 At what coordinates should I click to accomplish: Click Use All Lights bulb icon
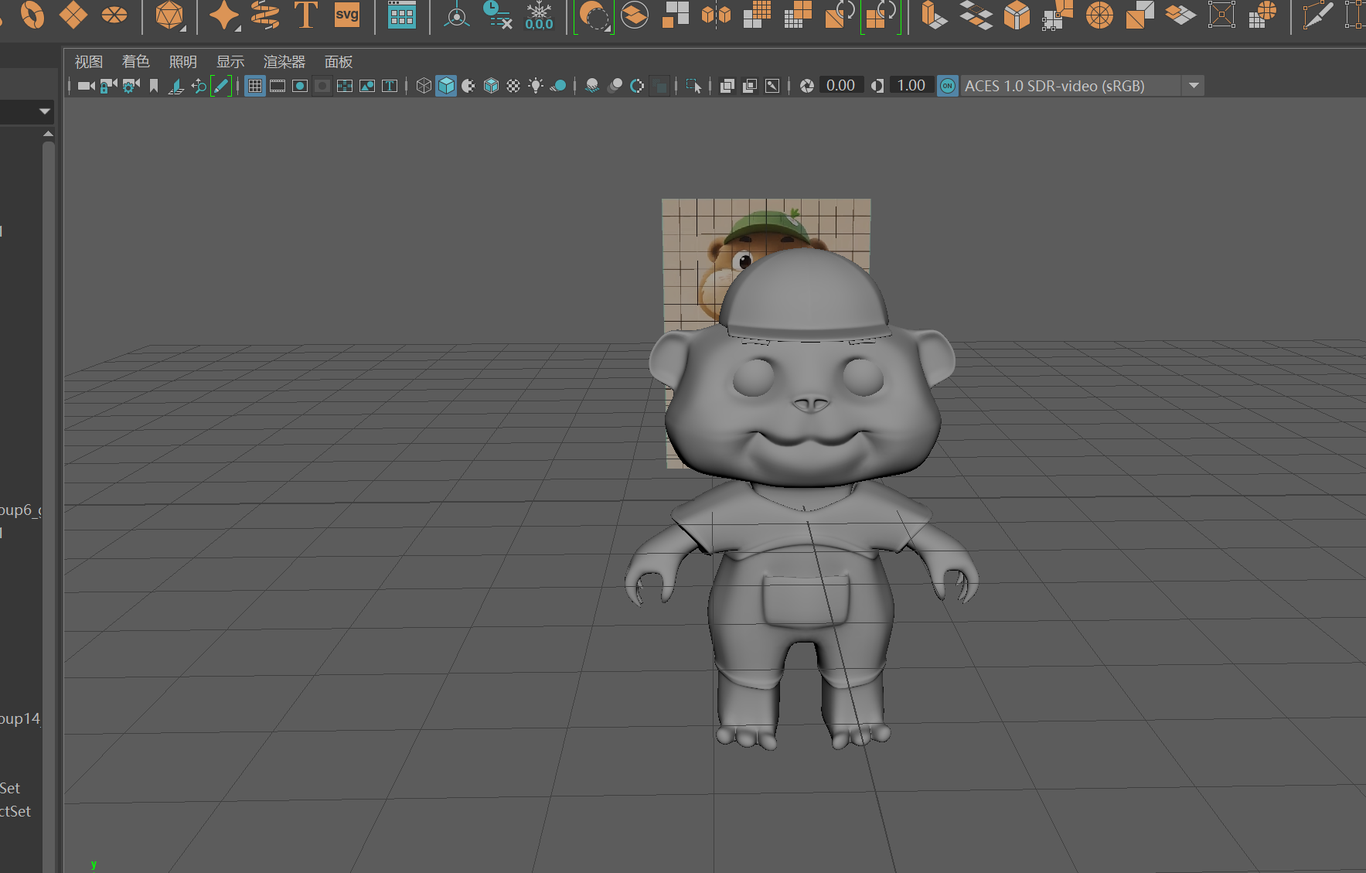coord(536,86)
